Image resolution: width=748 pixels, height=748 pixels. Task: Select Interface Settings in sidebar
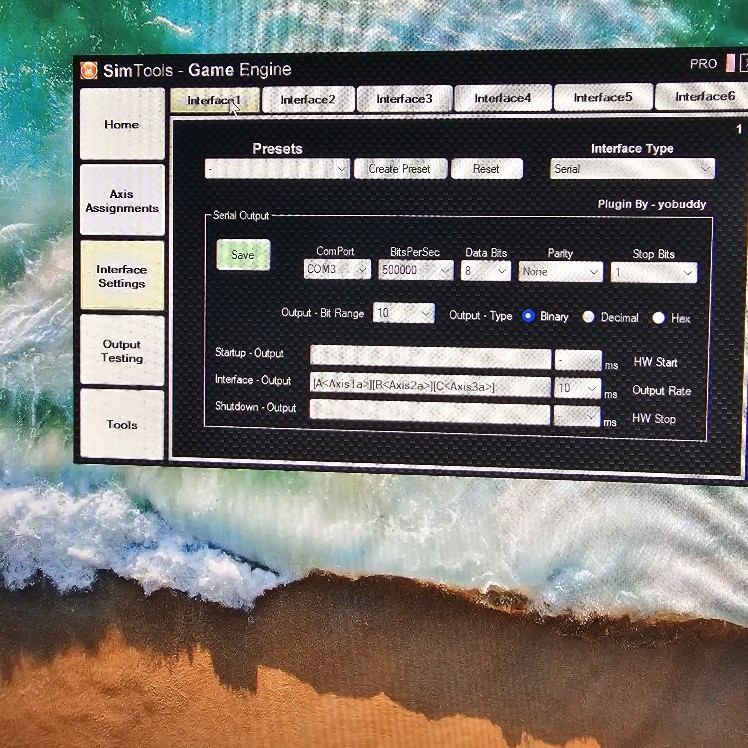coord(122,276)
